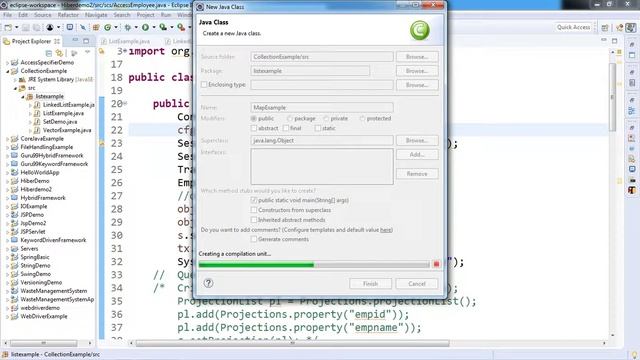
Task: Open the File menu
Action: 7,15
